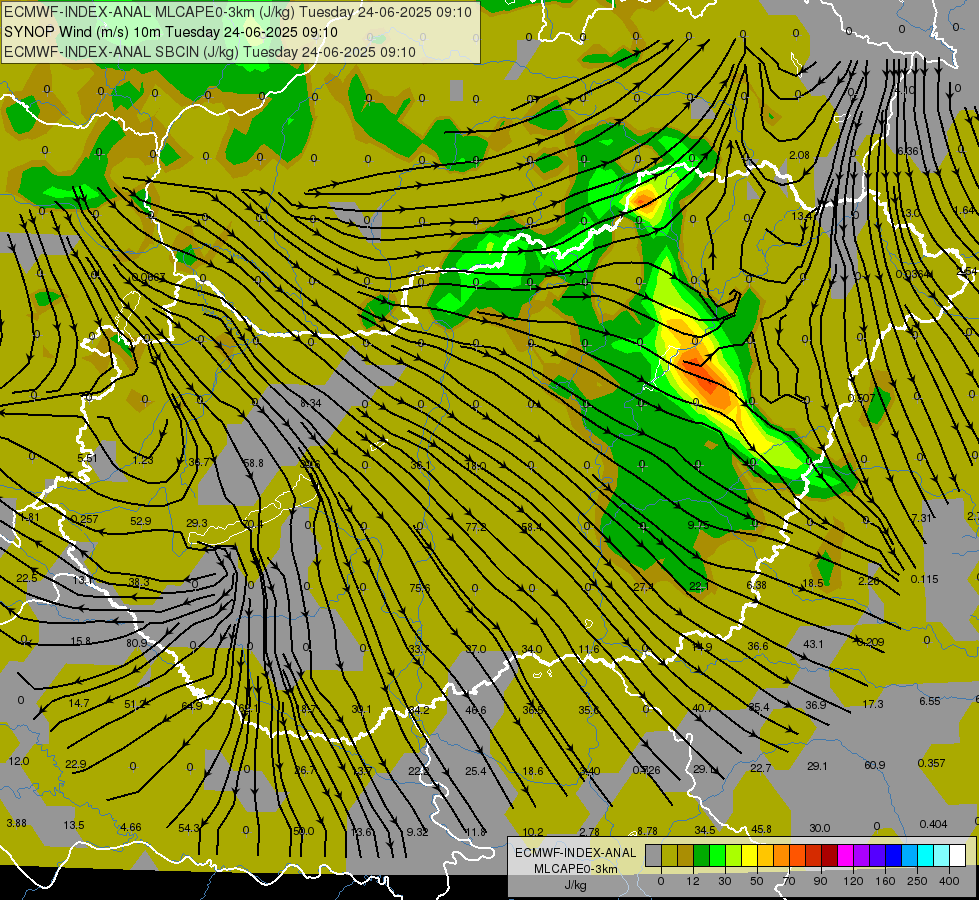Click the map value 6.55
The width and height of the screenshot is (979, 900).
tap(930, 701)
